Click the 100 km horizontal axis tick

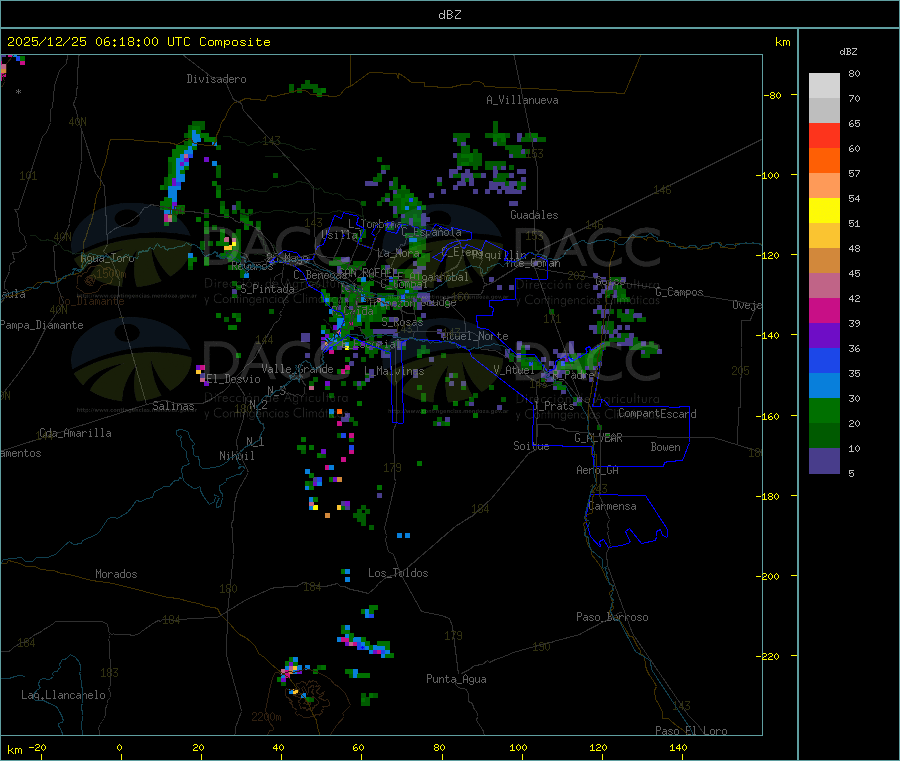518,747
